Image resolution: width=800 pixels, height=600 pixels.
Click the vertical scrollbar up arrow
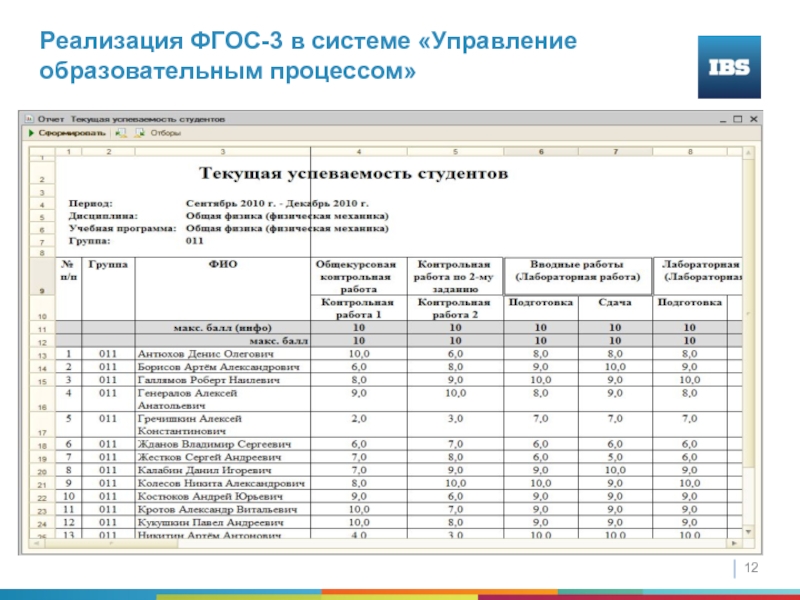pyautogui.click(x=748, y=153)
